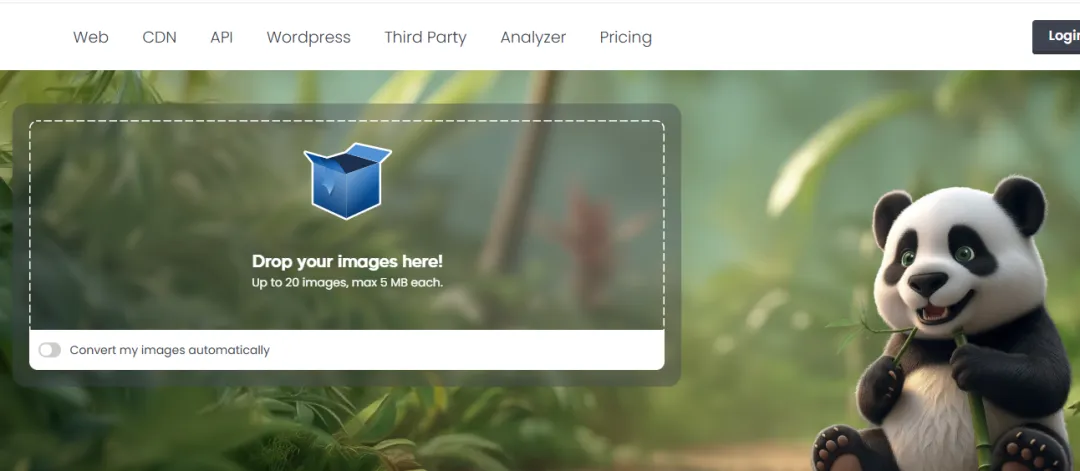This screenshot has width=1080, height=471.
Task: Click the white bar beside the convert toggle
Action: (x=347, y=350)
